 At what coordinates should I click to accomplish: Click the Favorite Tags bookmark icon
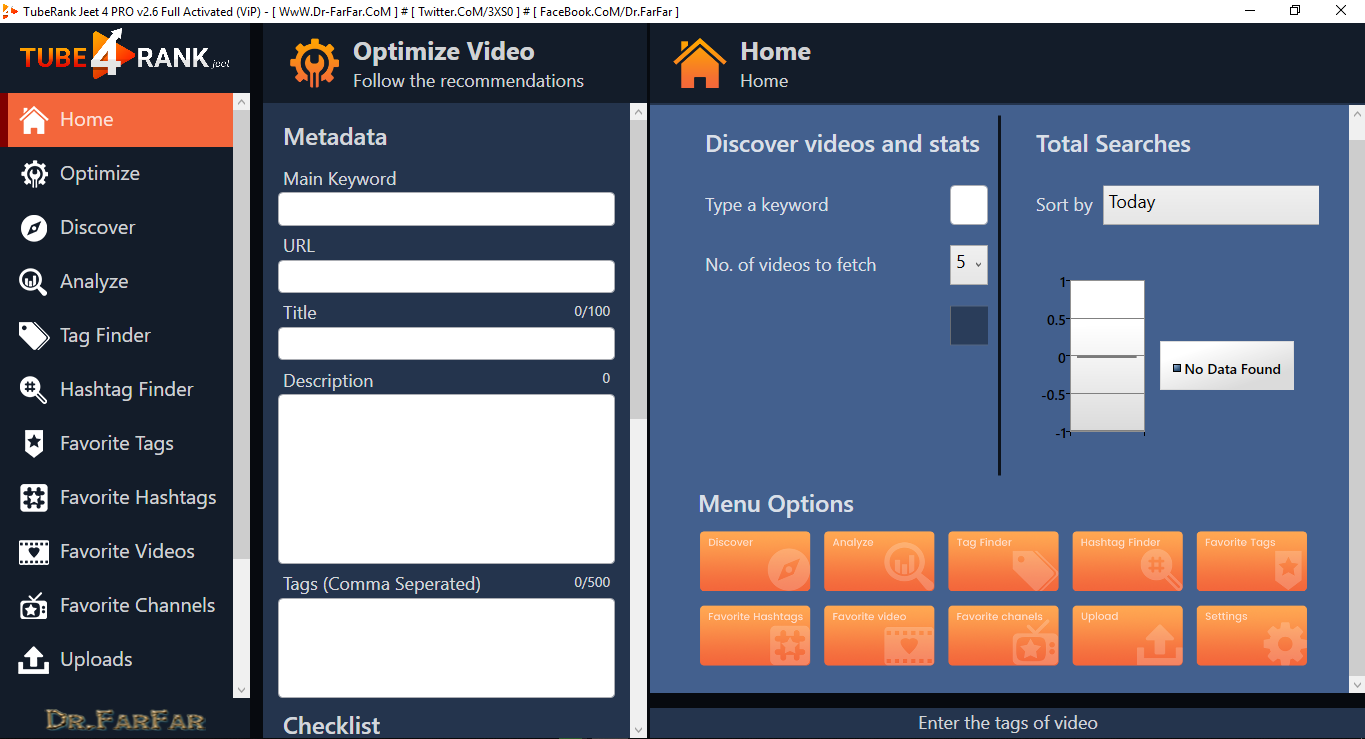click(34, 444)
